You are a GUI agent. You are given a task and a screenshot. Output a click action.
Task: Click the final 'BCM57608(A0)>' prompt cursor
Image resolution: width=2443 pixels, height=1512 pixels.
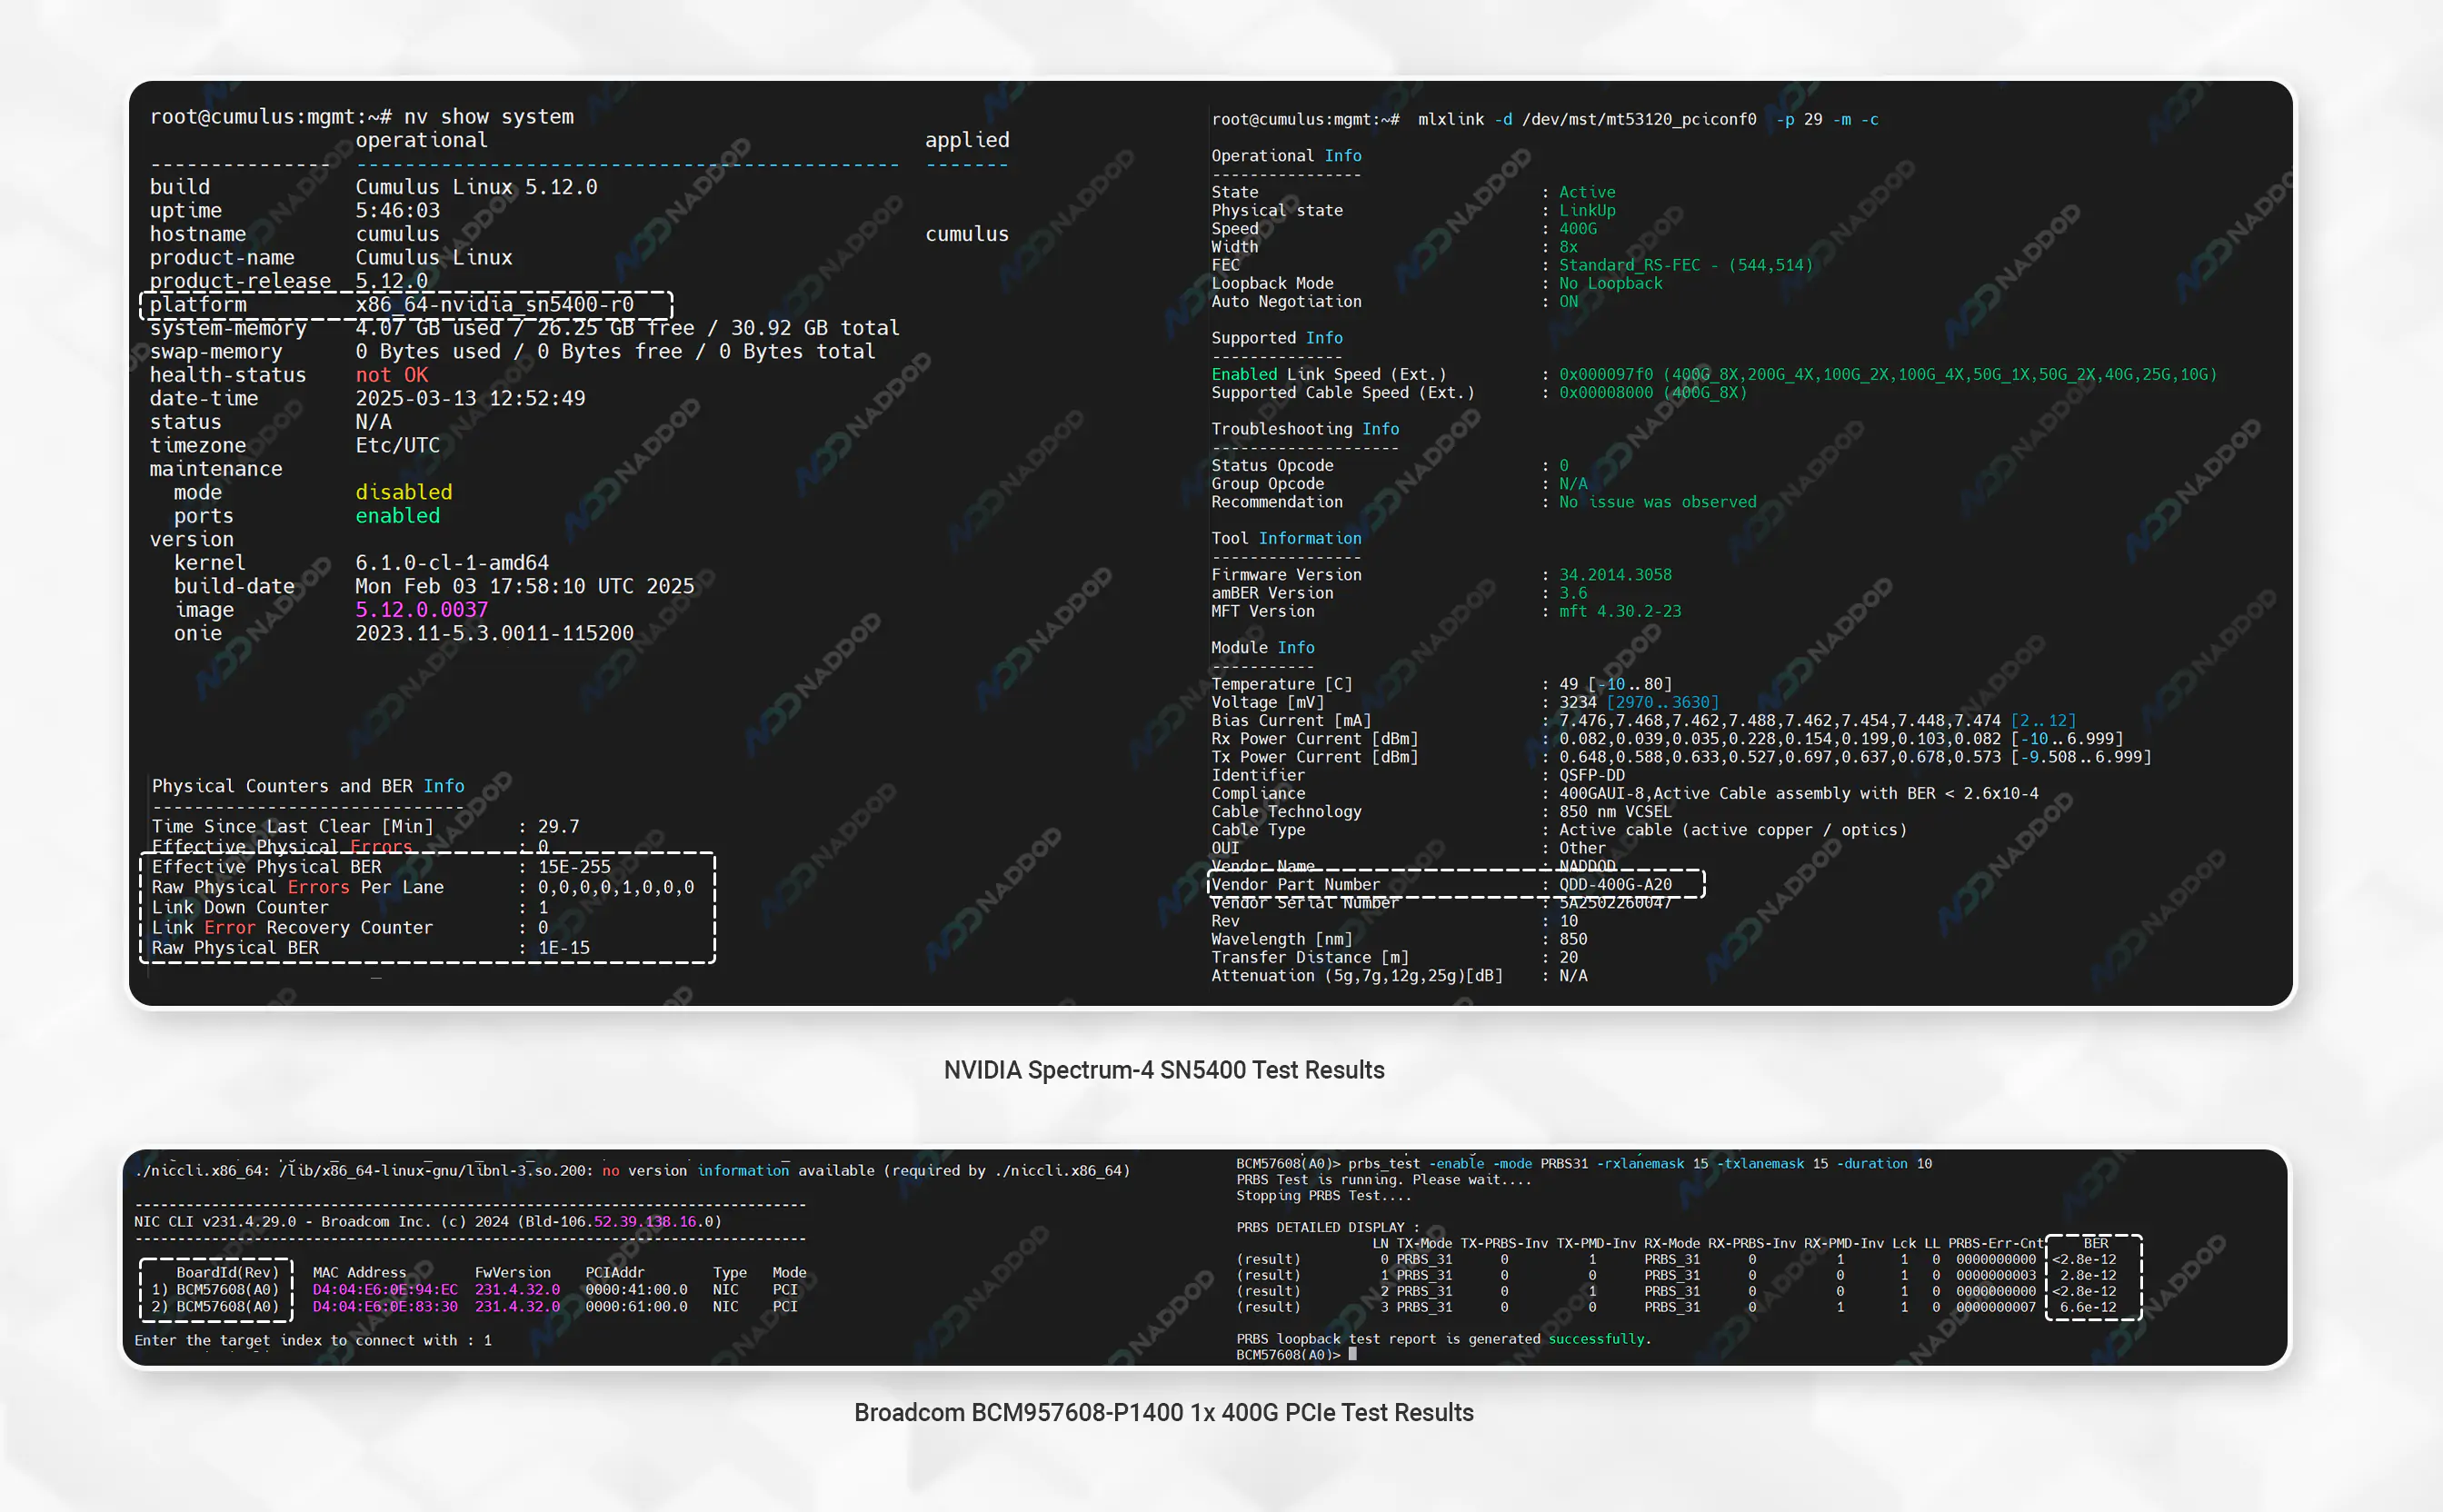[x=1353, y=1354]
